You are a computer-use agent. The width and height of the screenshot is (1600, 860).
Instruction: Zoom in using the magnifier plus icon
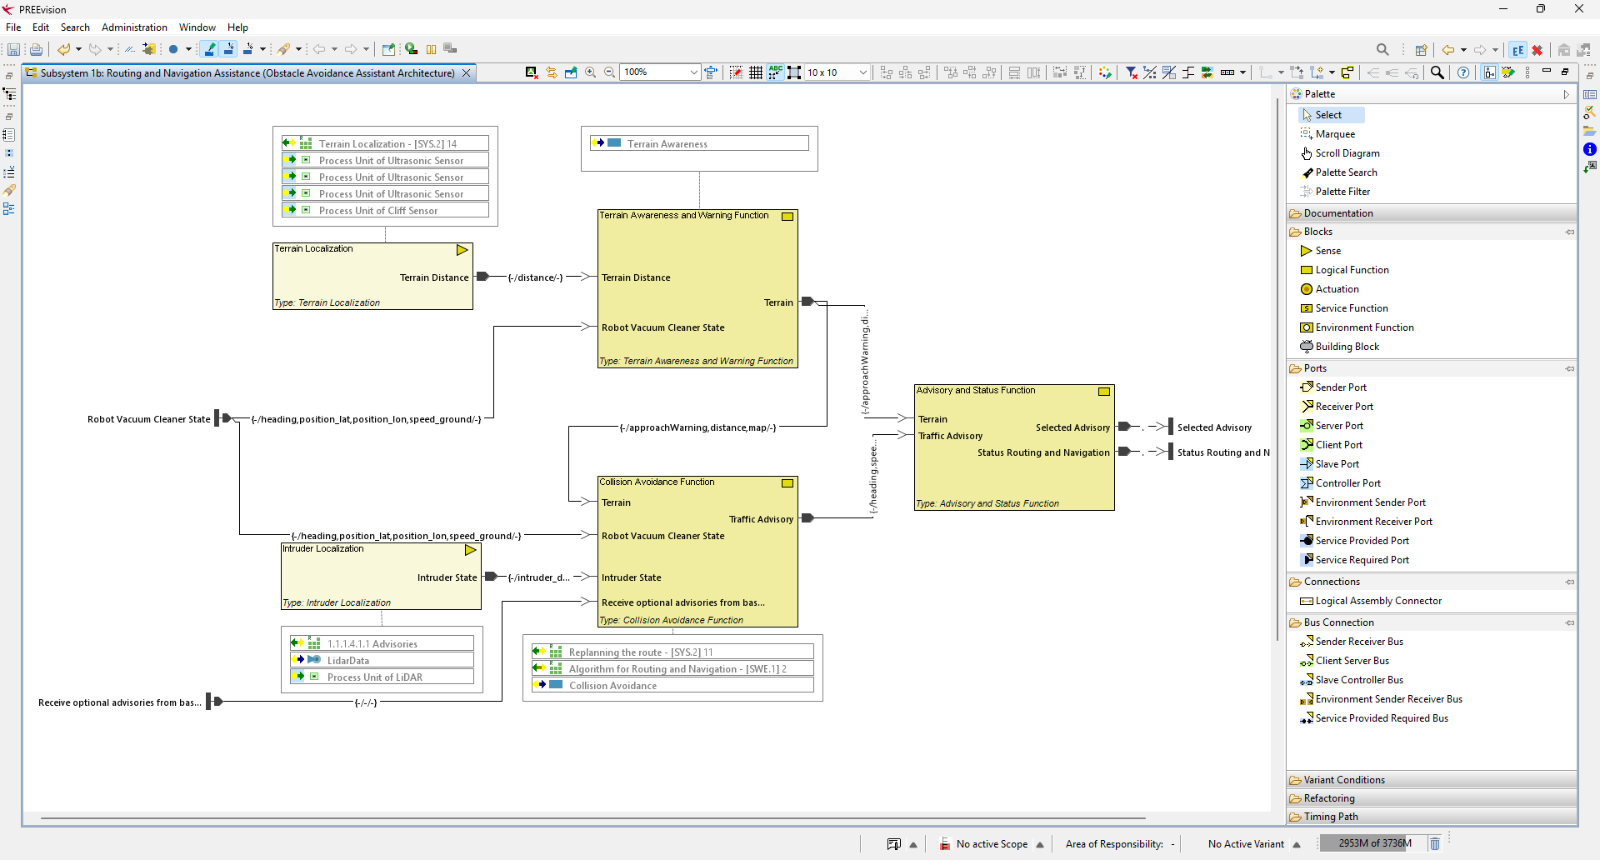point(590,72)
